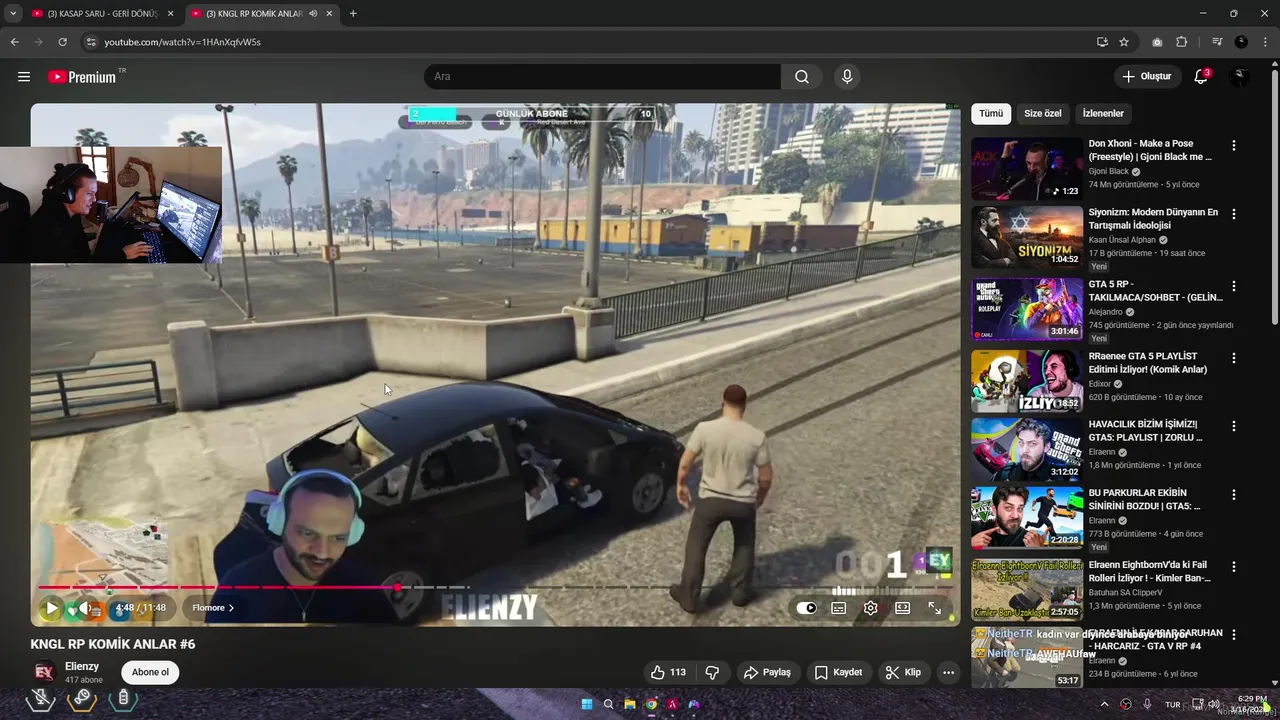Toggle the autoplay switch in player

click(806, 608)
